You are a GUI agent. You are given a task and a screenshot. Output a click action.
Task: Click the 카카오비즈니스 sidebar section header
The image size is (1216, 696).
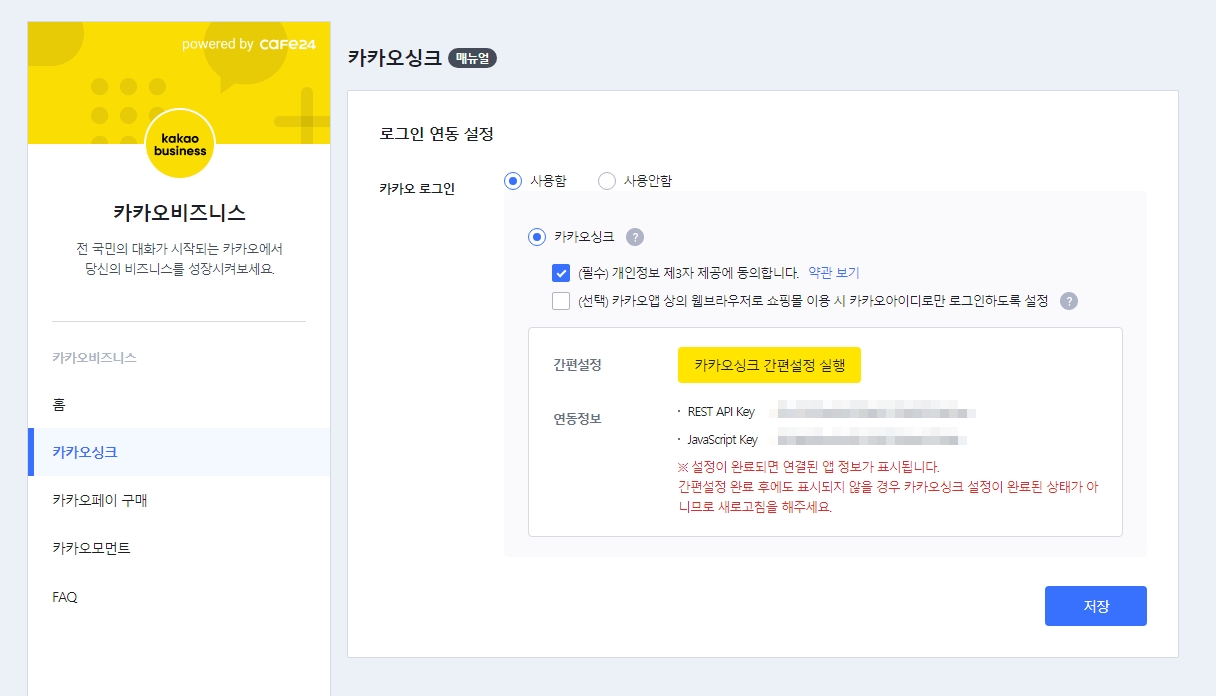(x=94, y=357)
